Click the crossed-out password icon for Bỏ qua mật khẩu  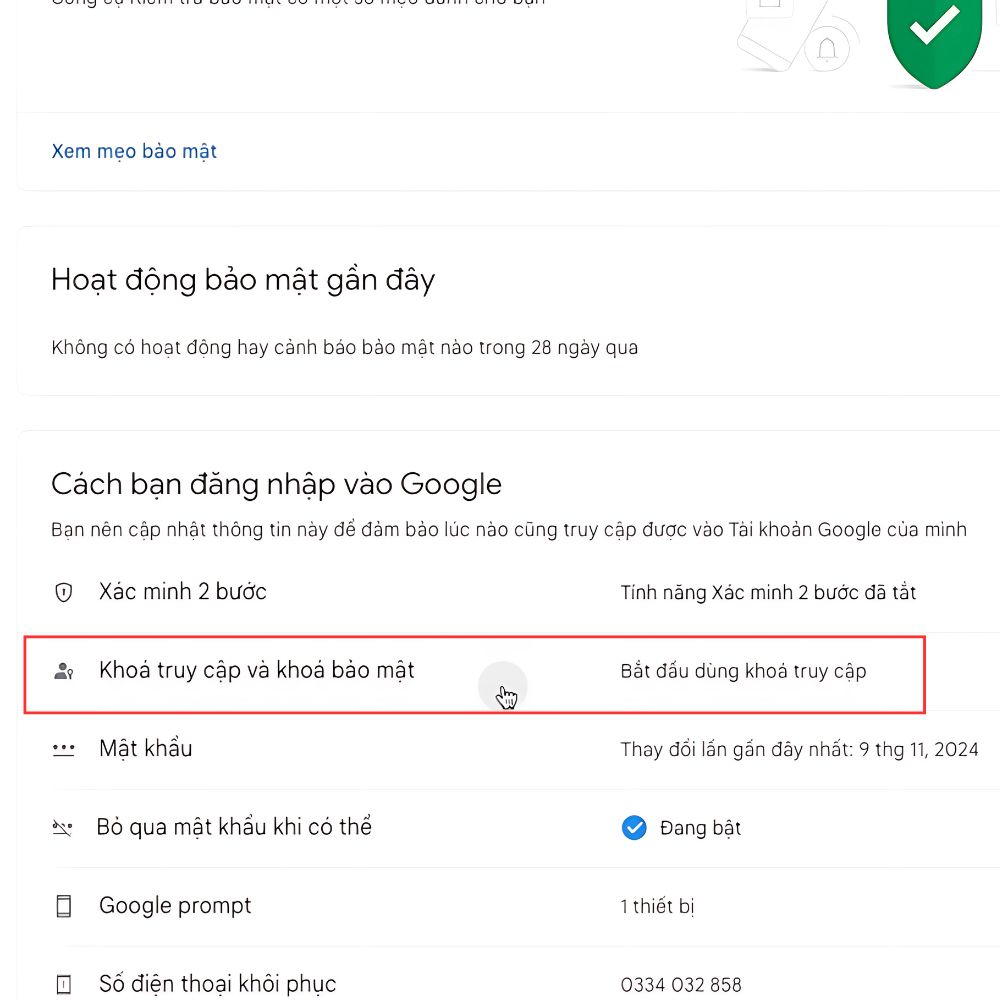point(62,828)
